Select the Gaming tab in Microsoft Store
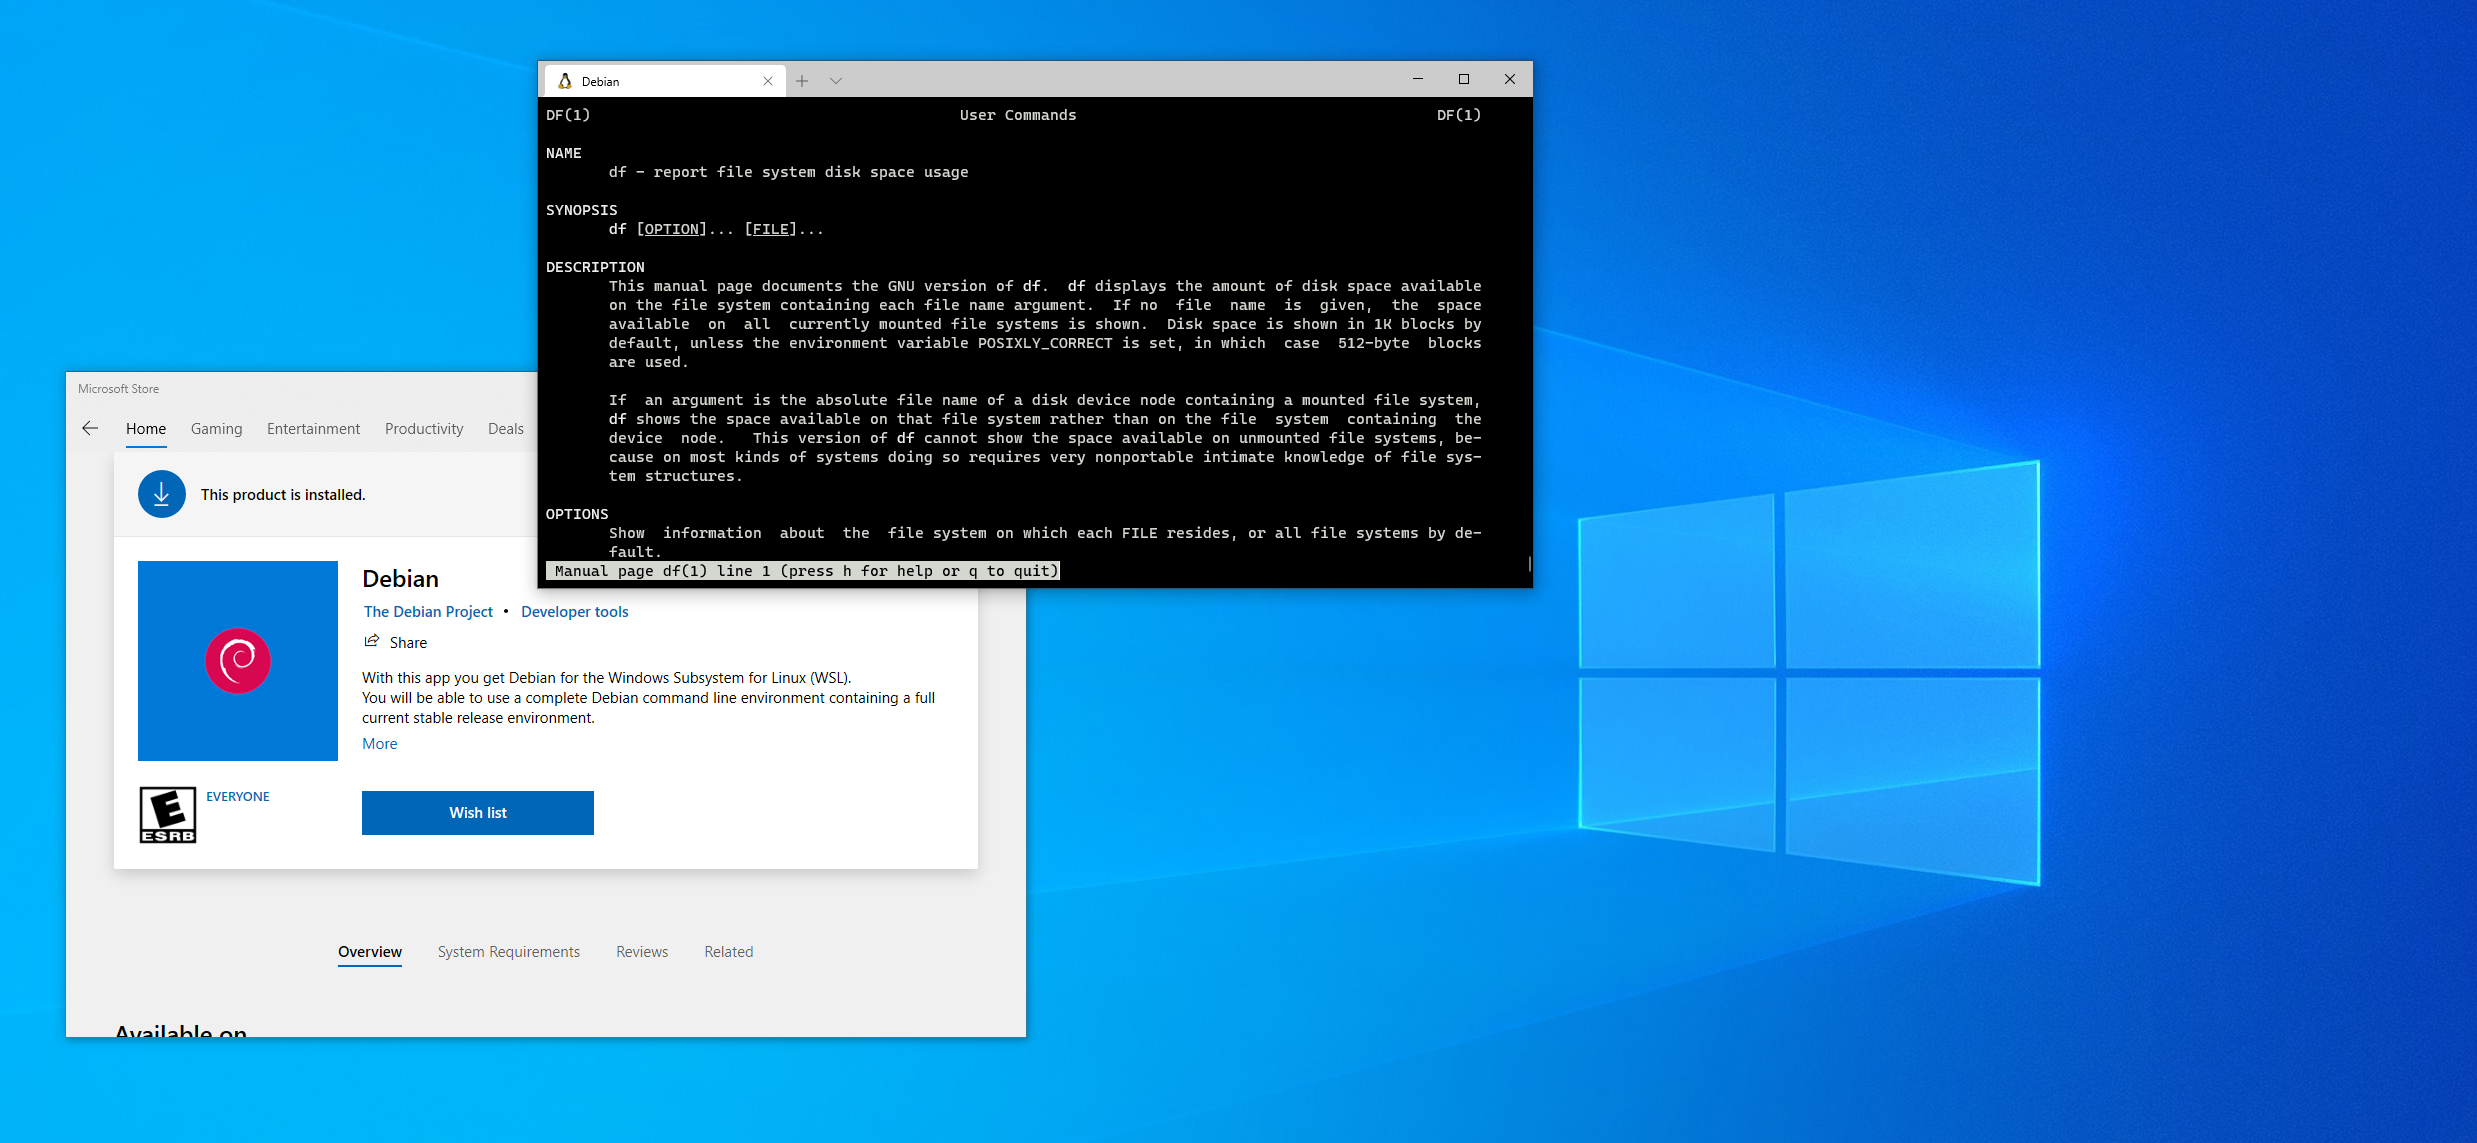 click(215, 426)
